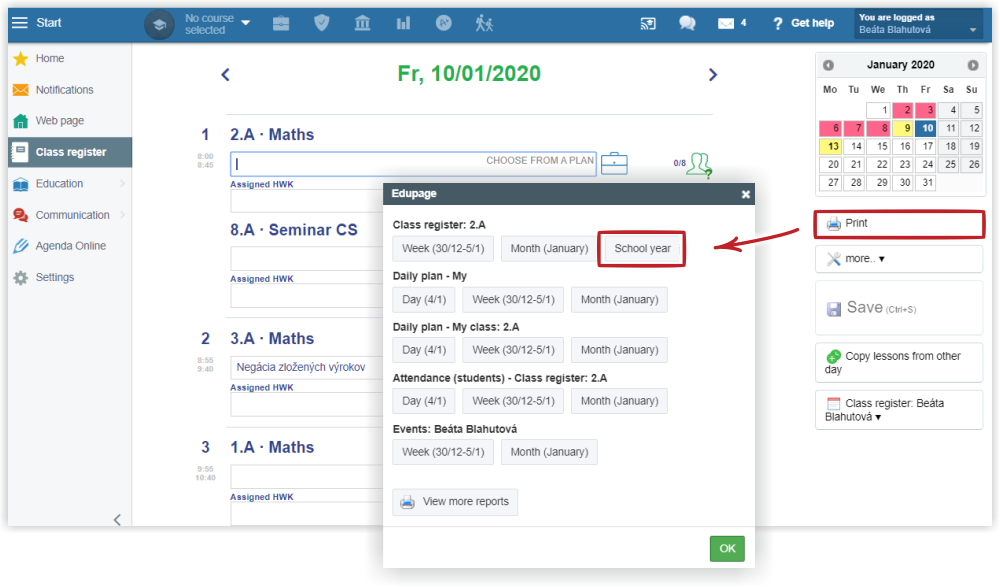The width and height of the screenshot is (1000, 587).
Task: Confirm dialog with OK button
Action: click(x=727, y=549)
